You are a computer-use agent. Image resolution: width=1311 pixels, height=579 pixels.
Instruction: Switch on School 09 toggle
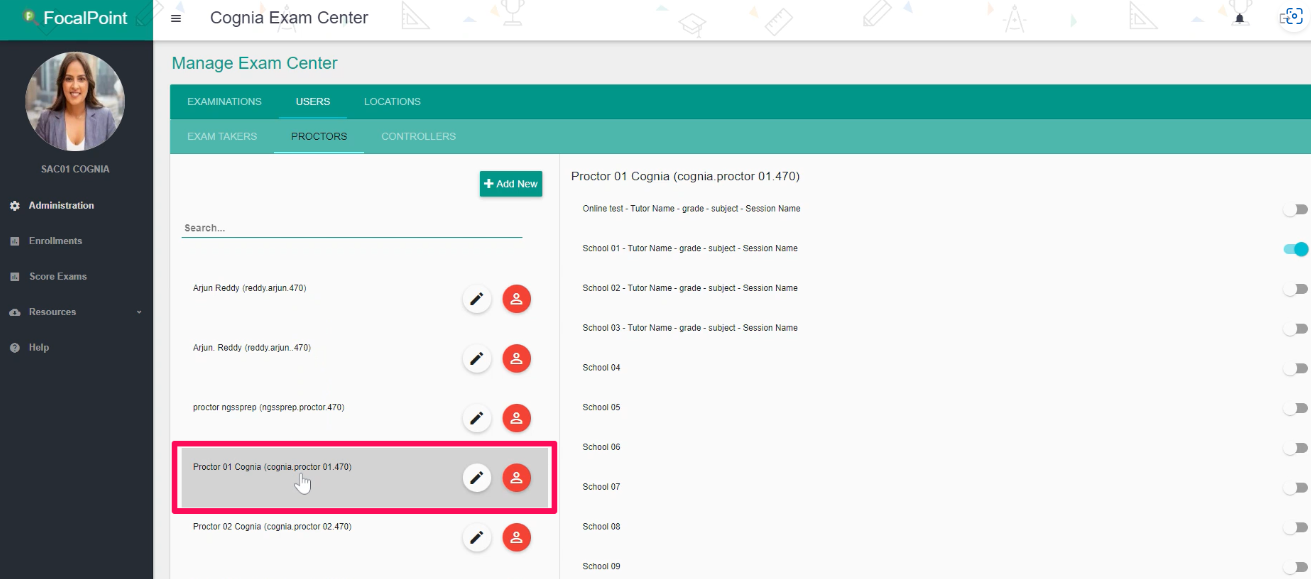point(1296,567)
